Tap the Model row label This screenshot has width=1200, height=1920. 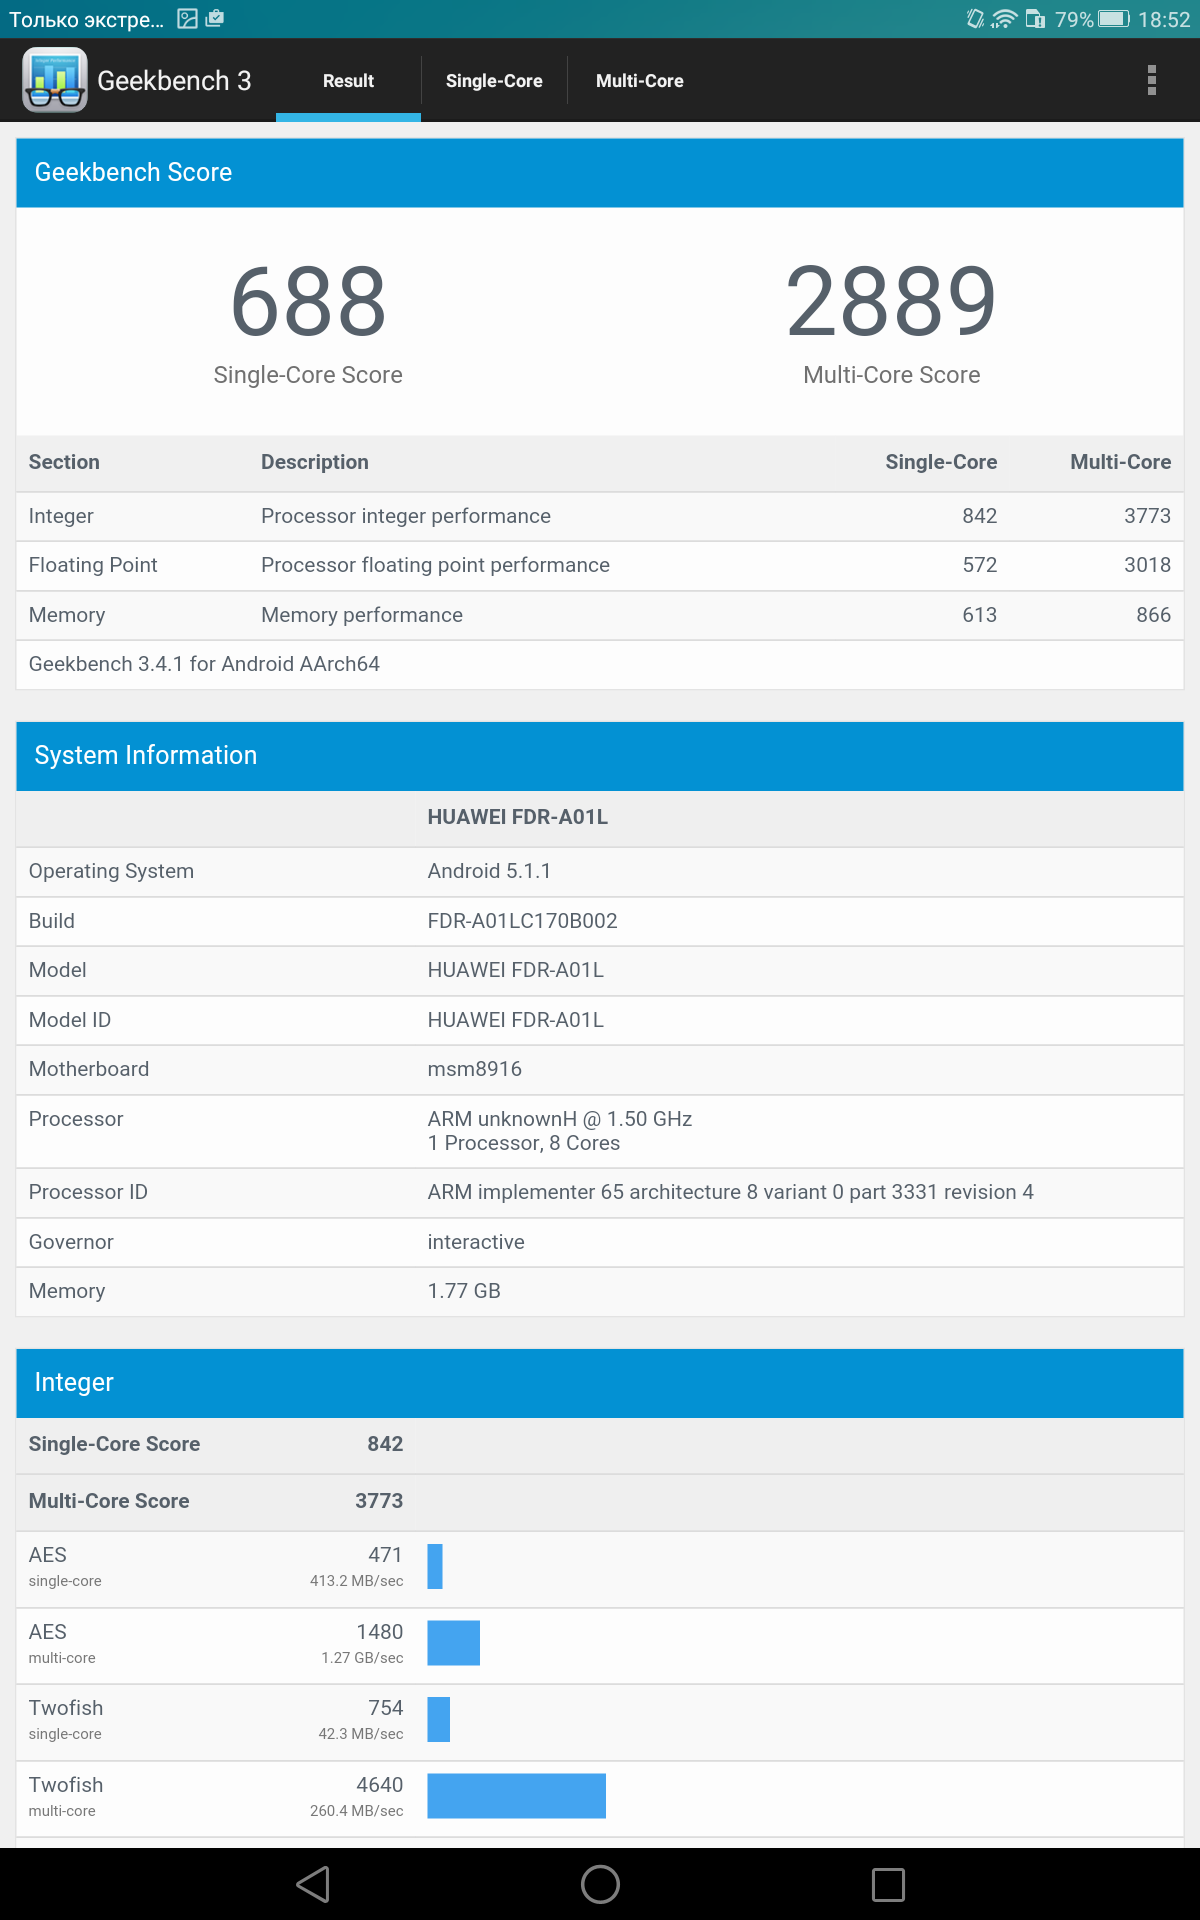tap(57, 970)
